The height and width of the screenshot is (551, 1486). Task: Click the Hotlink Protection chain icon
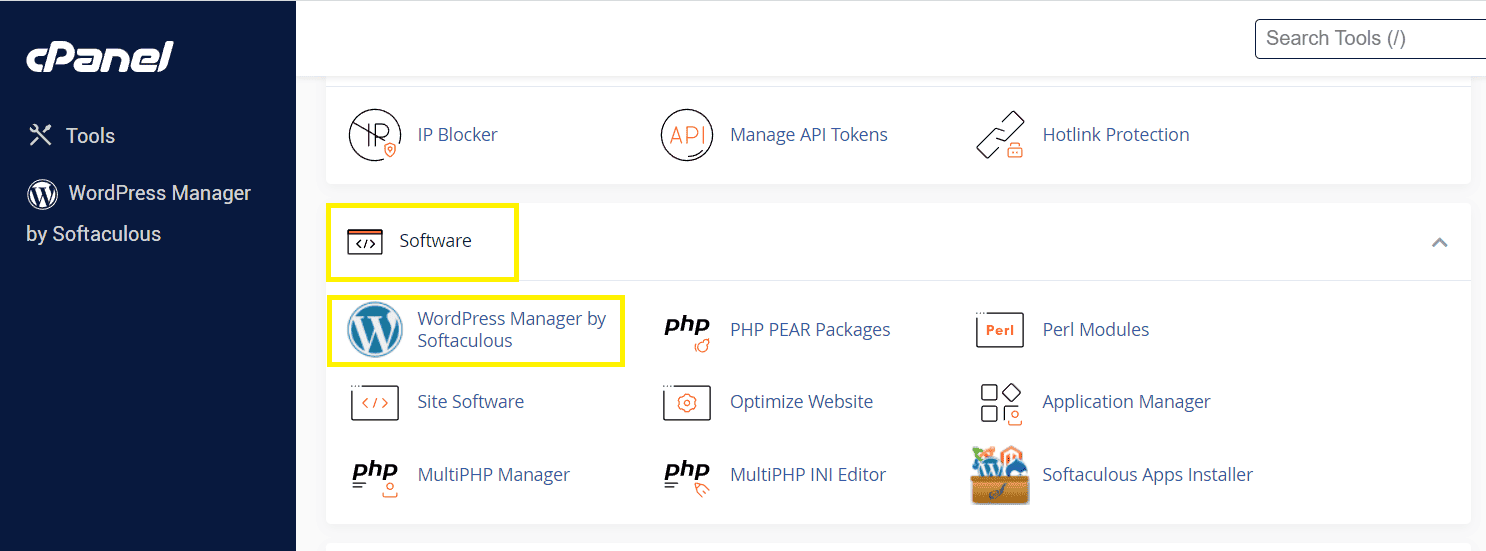[x=1000, y=135]
